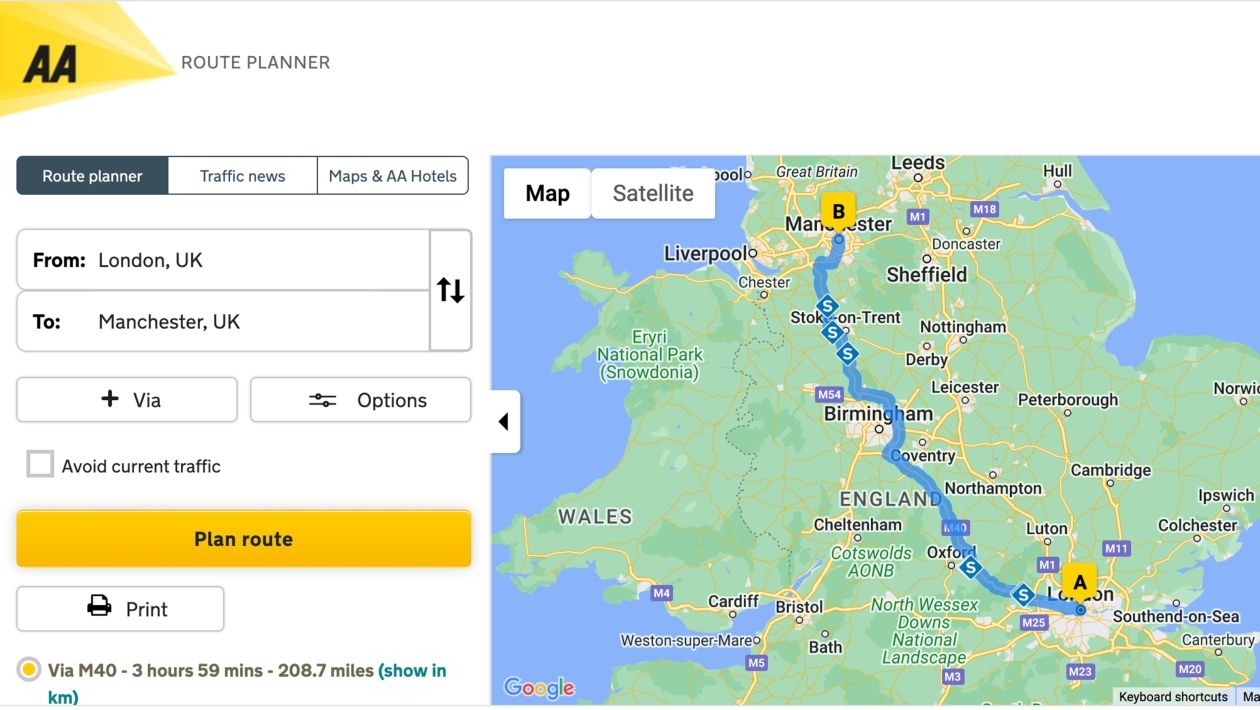
Task: Click the plus icon to add a Via point
Action: tap(110, 399)
